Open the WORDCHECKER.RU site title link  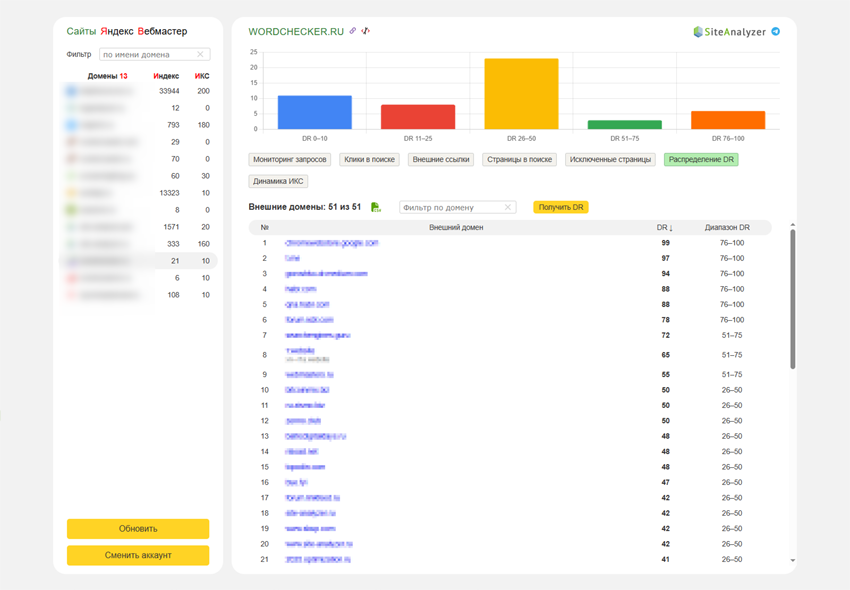coord(296,31)
